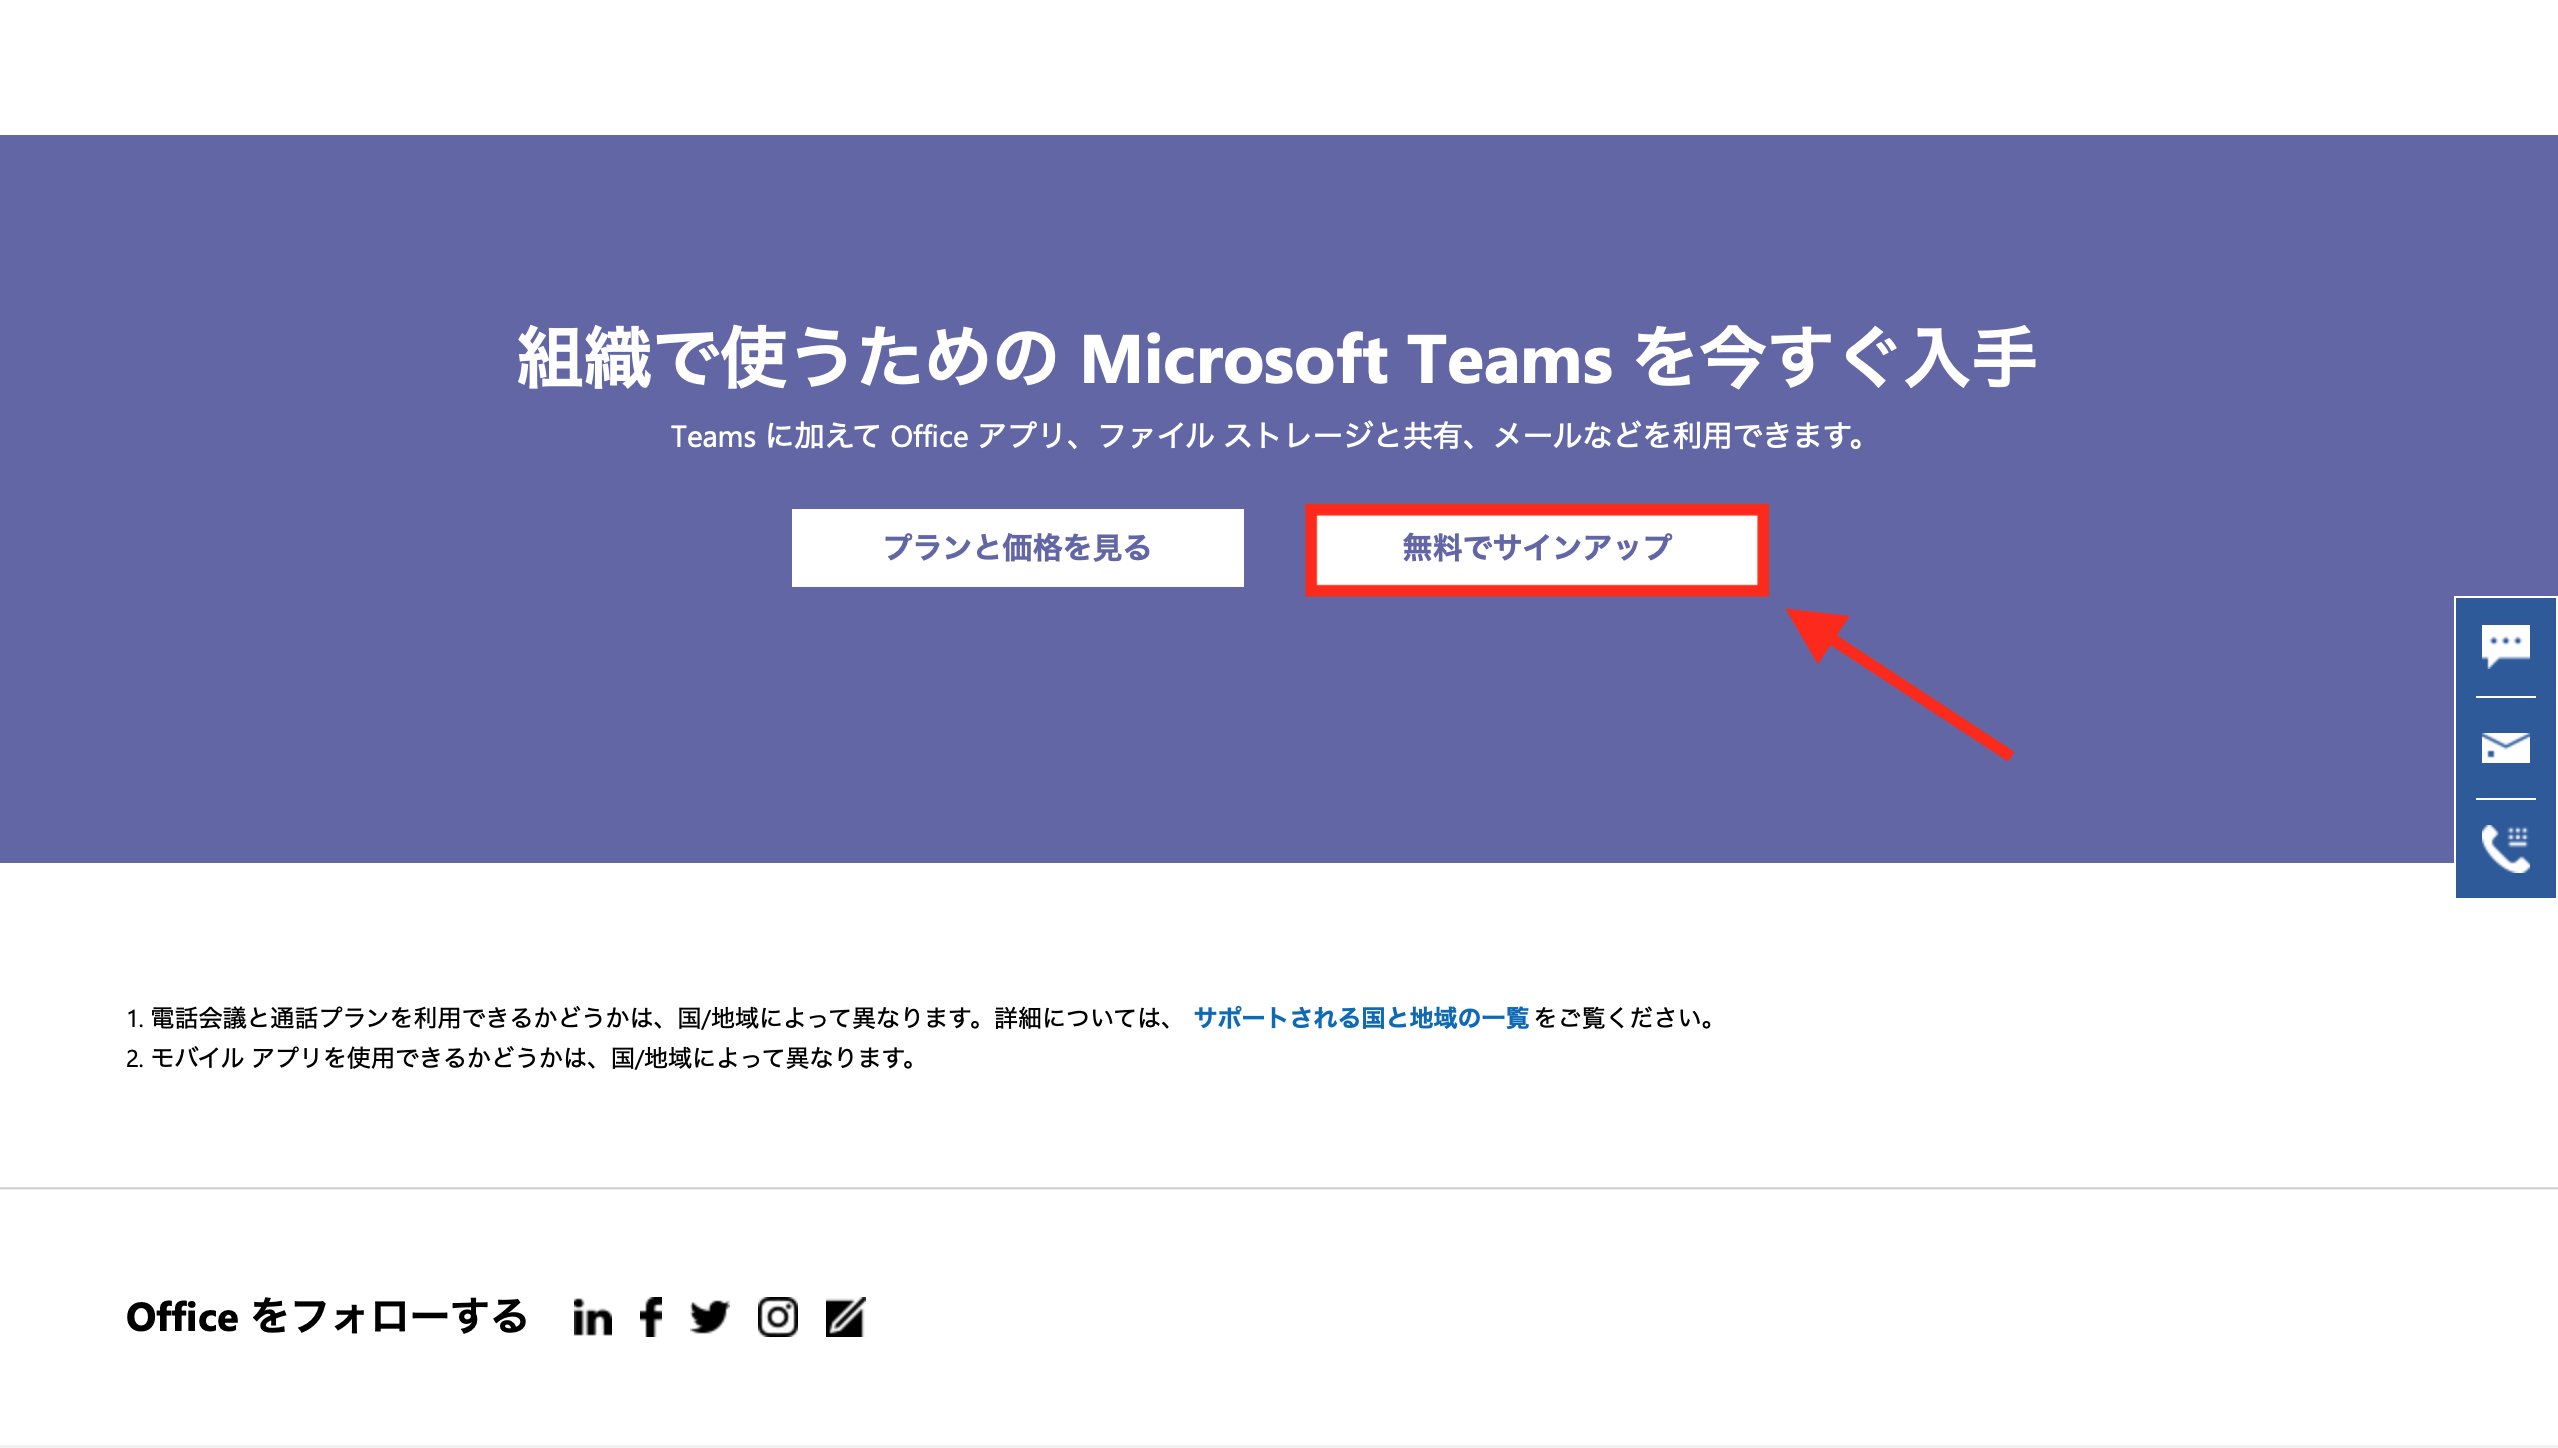The width and height of the screenshot is (2558, 1448).
Task: Click the subtitle text starting Teams に加えて Office アプリ
Action: 1269,436
